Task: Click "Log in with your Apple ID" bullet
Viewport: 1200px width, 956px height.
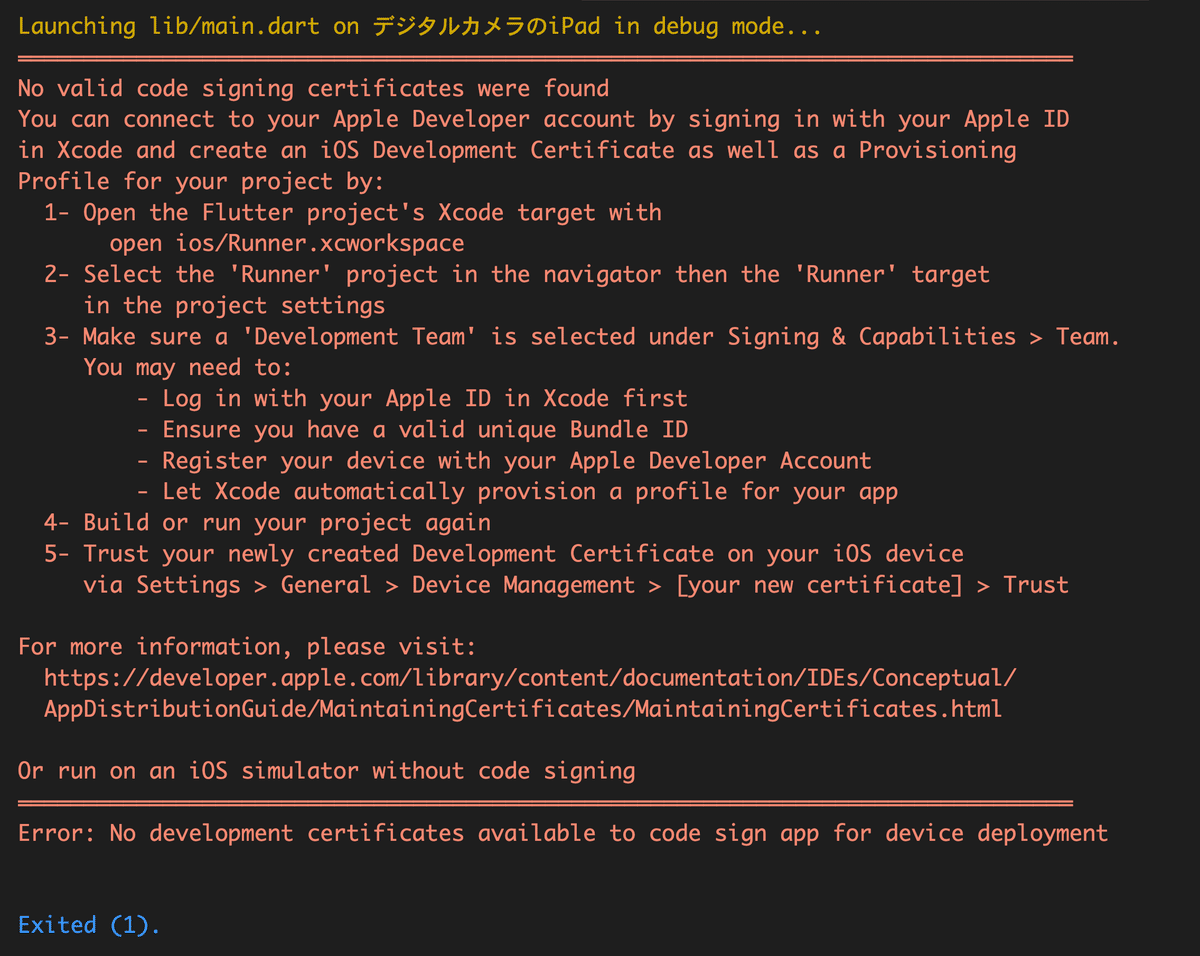Action: click(412, 399)
